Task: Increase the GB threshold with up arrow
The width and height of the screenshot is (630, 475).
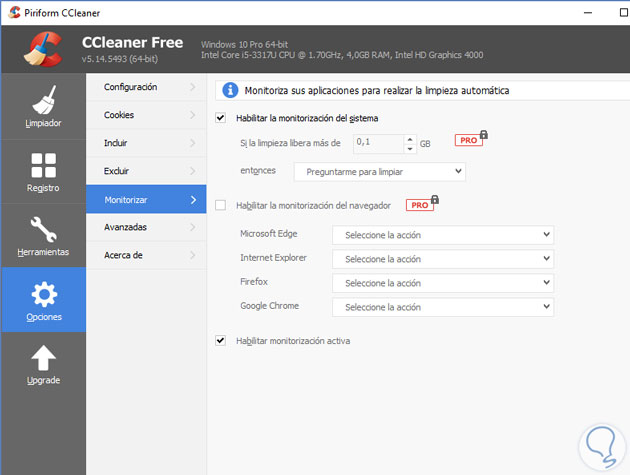Action: click(410, 139)
